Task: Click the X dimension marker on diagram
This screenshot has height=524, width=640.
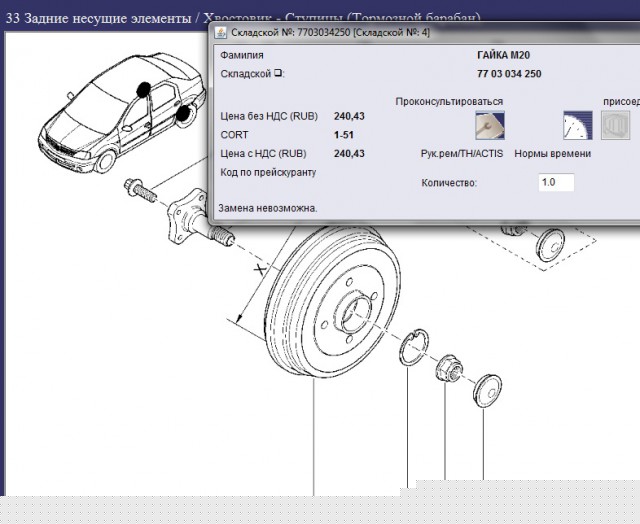Action: (260, 269)
